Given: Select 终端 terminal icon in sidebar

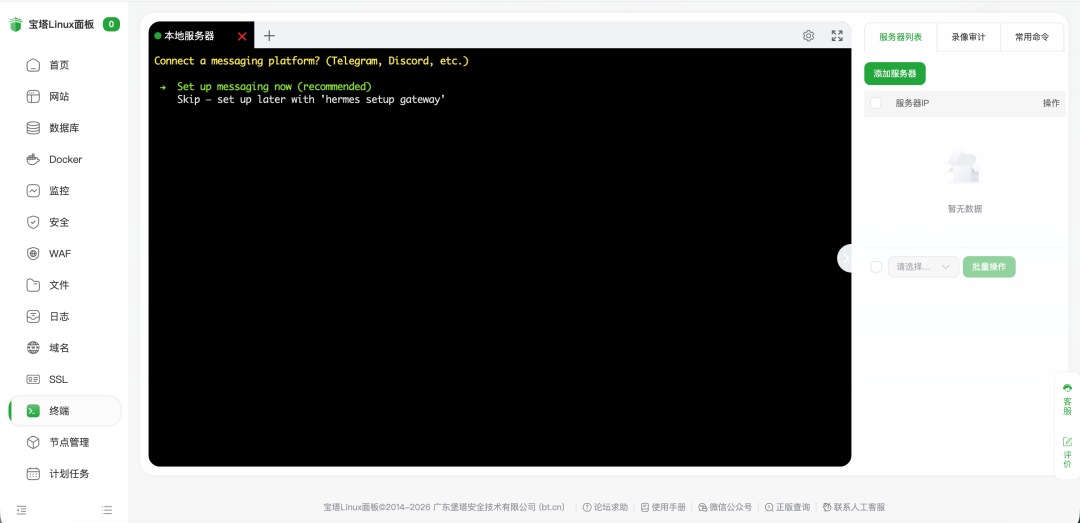Looking at the screenshot, I should 33,411.
